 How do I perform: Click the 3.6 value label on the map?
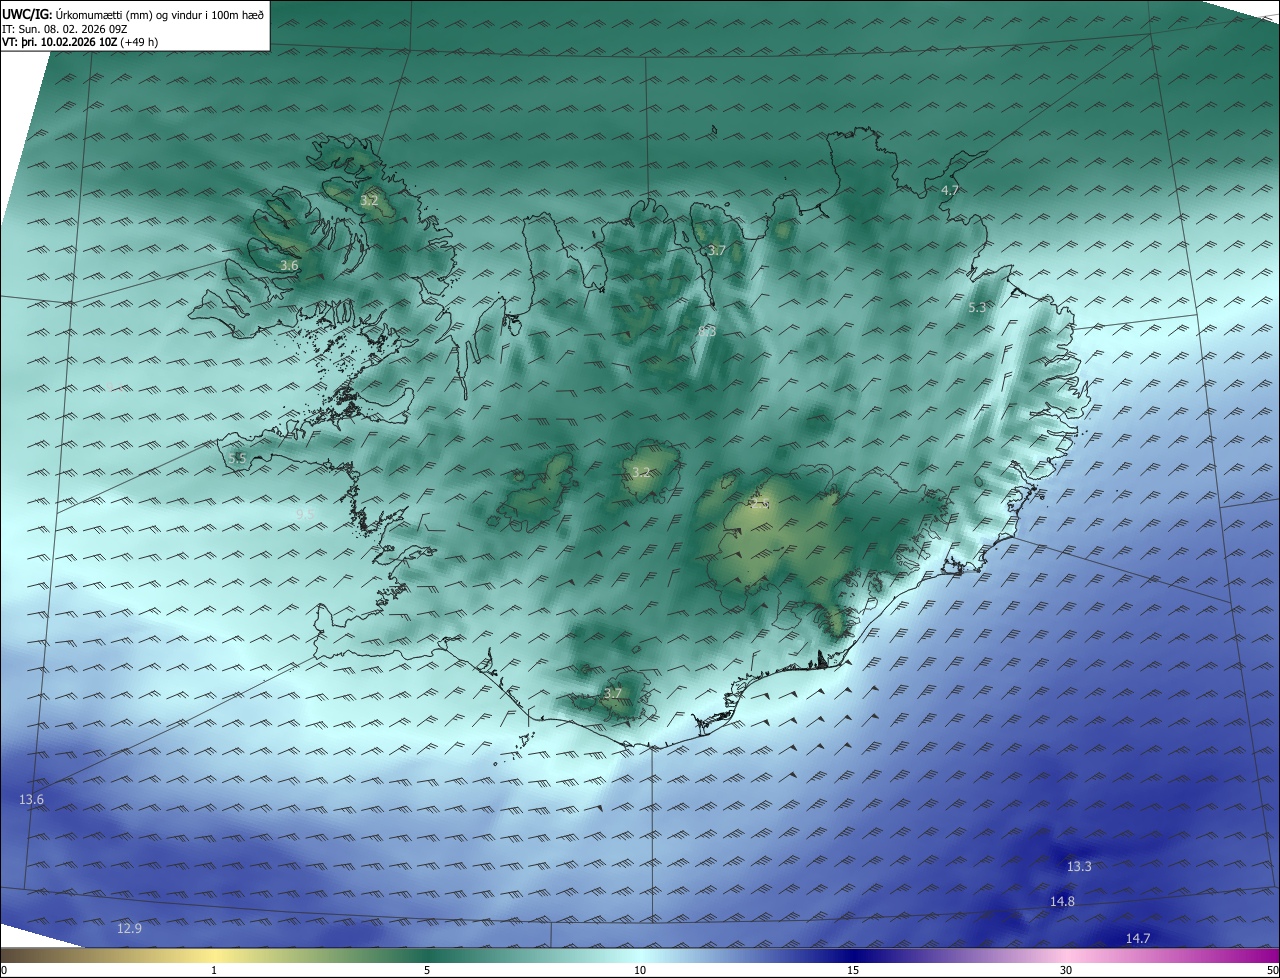point(289,266)
